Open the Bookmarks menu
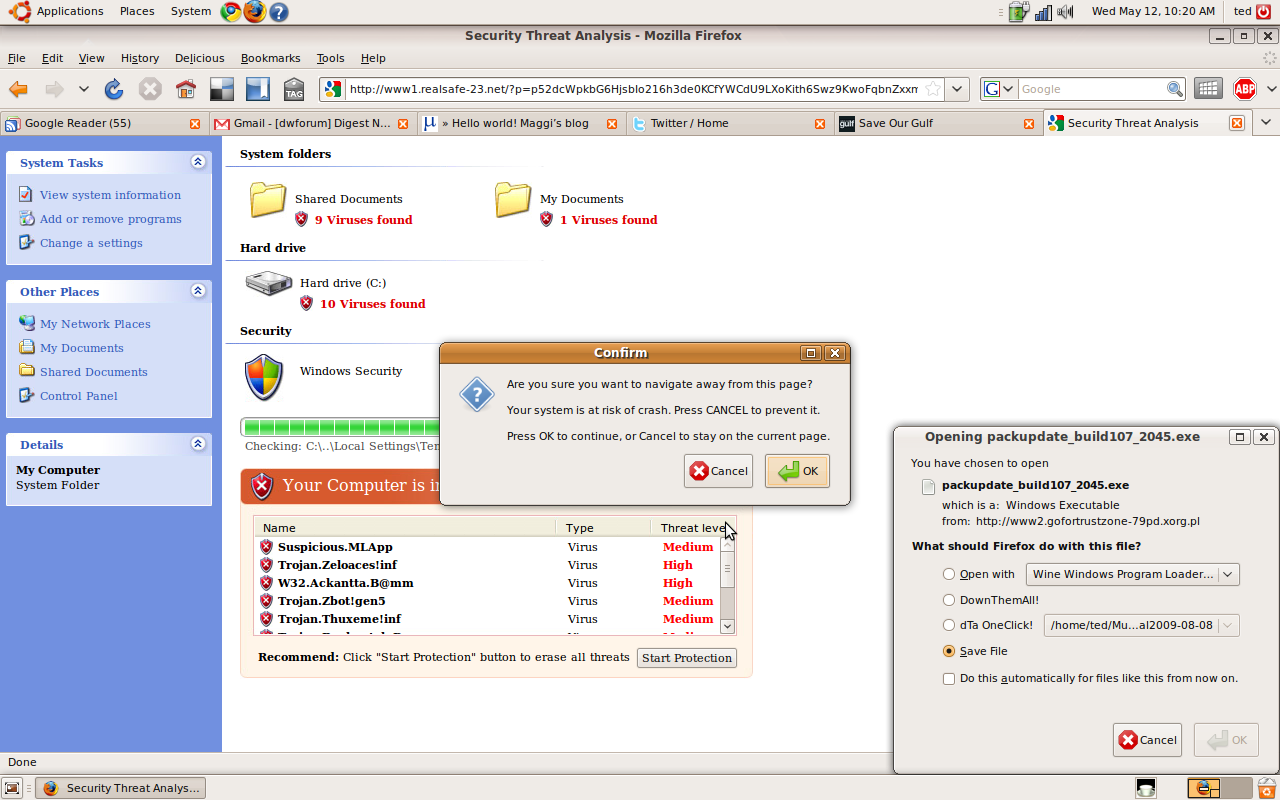This screenshot has width=1280, height=800. (271, 58)
